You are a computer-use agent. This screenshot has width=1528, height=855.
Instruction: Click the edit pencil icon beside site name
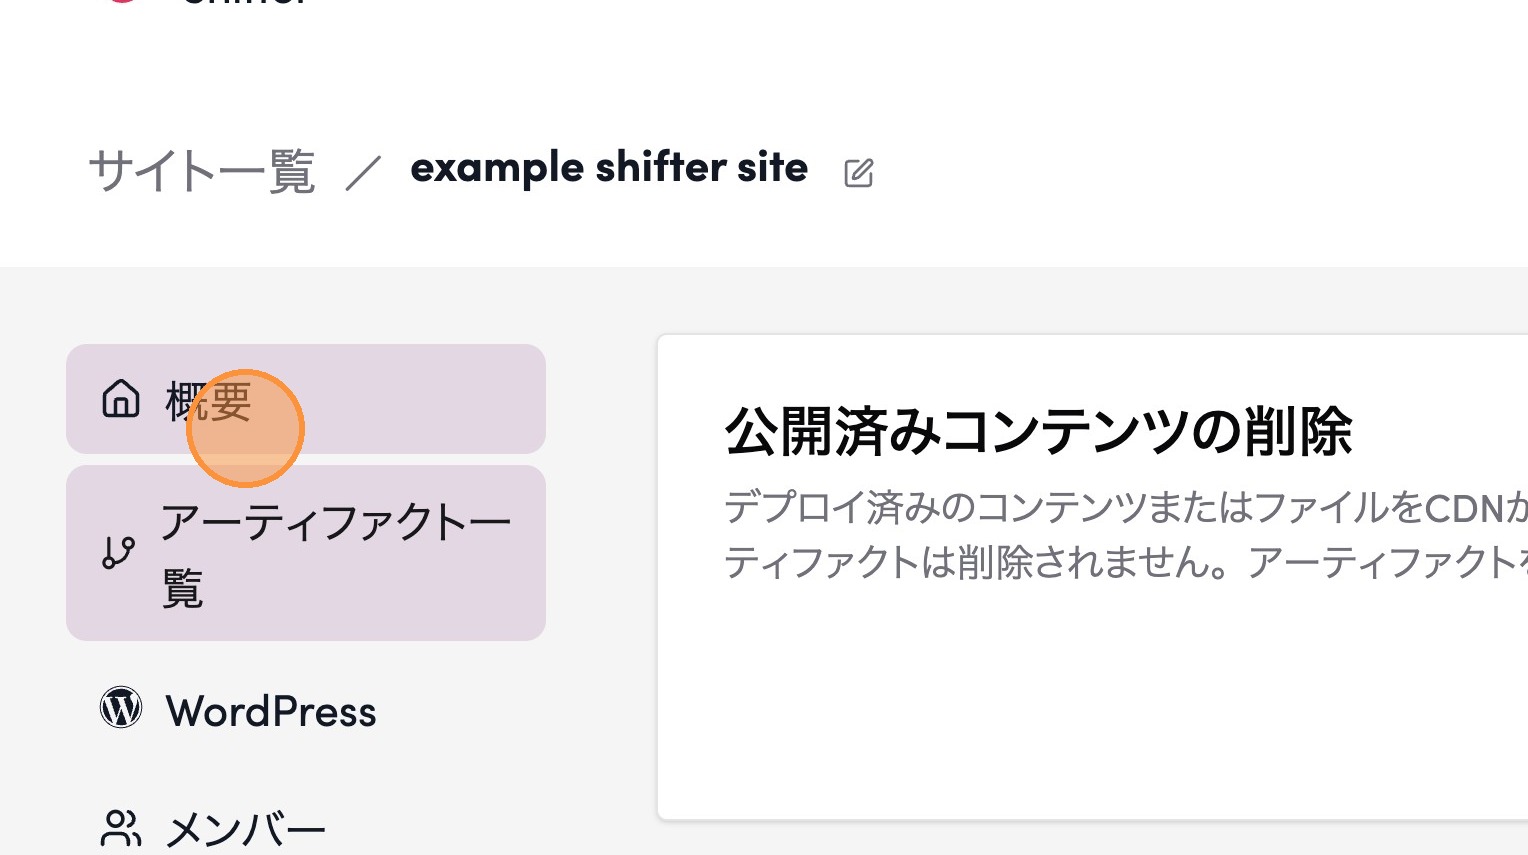[x=858, y=173]
